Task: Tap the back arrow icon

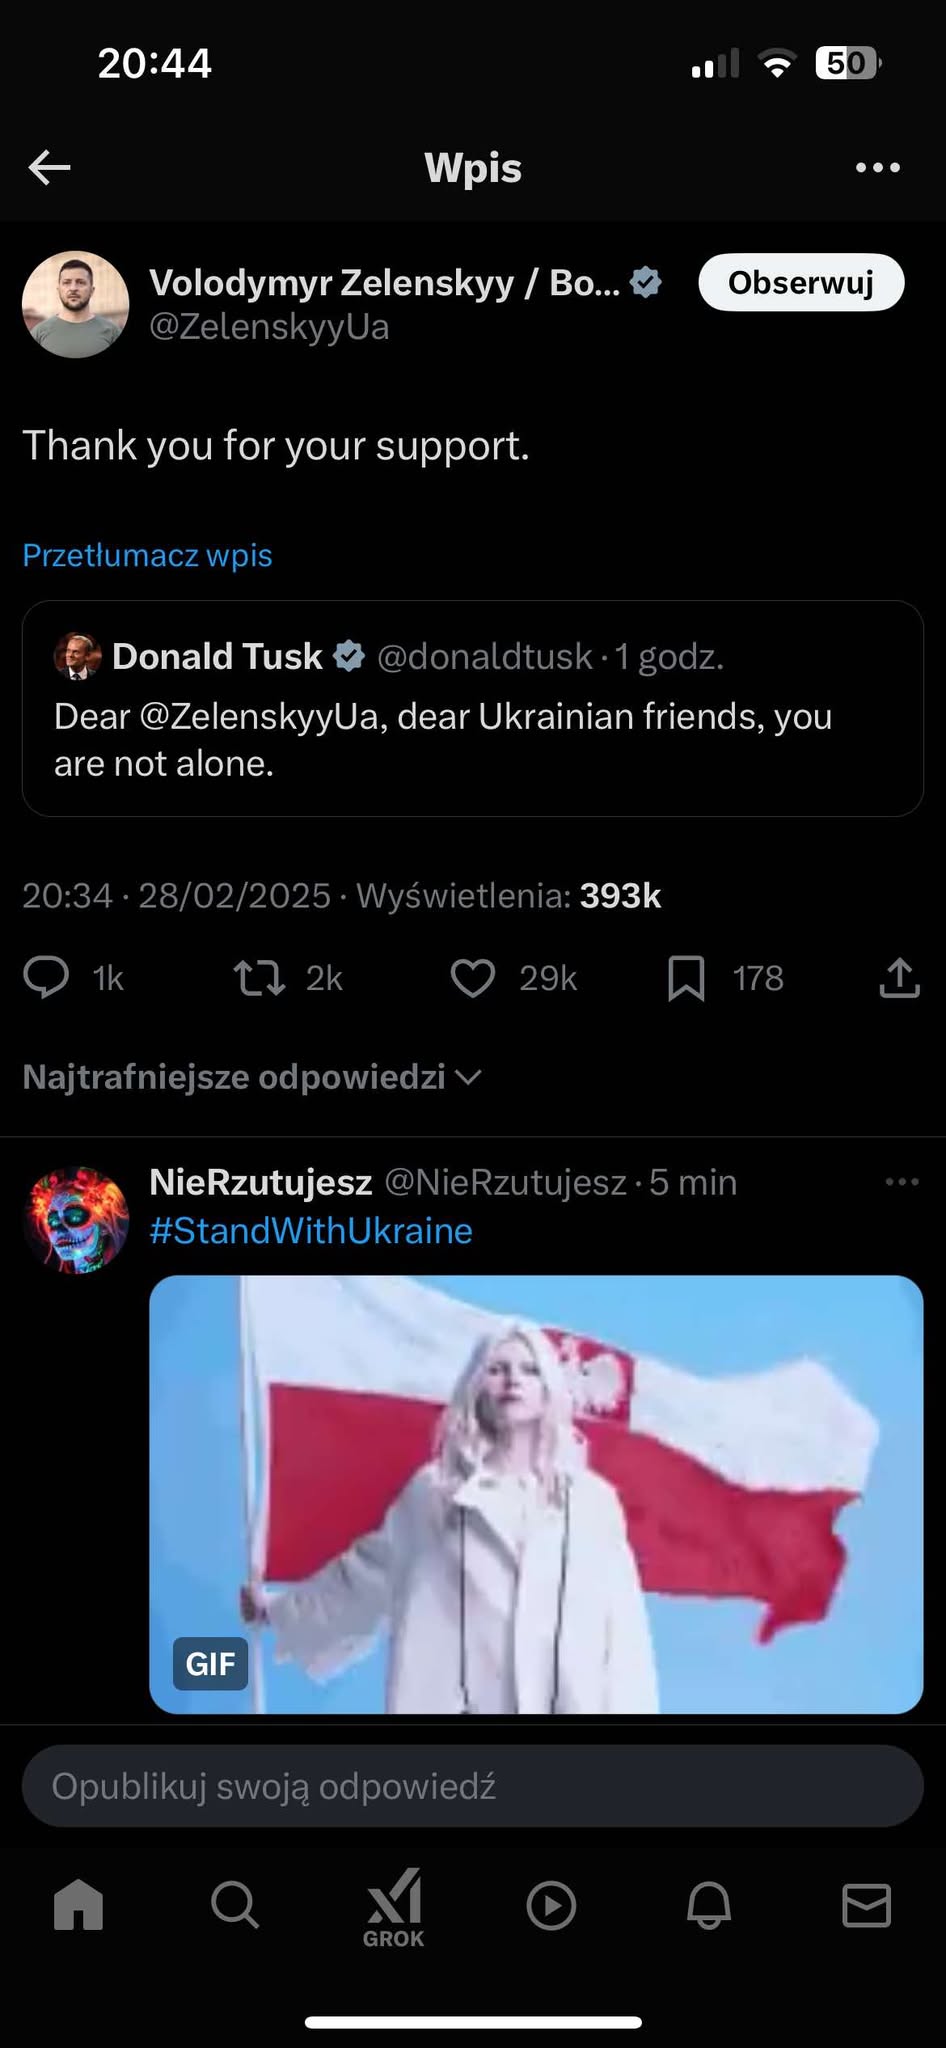Action: (x=49, y=167)
